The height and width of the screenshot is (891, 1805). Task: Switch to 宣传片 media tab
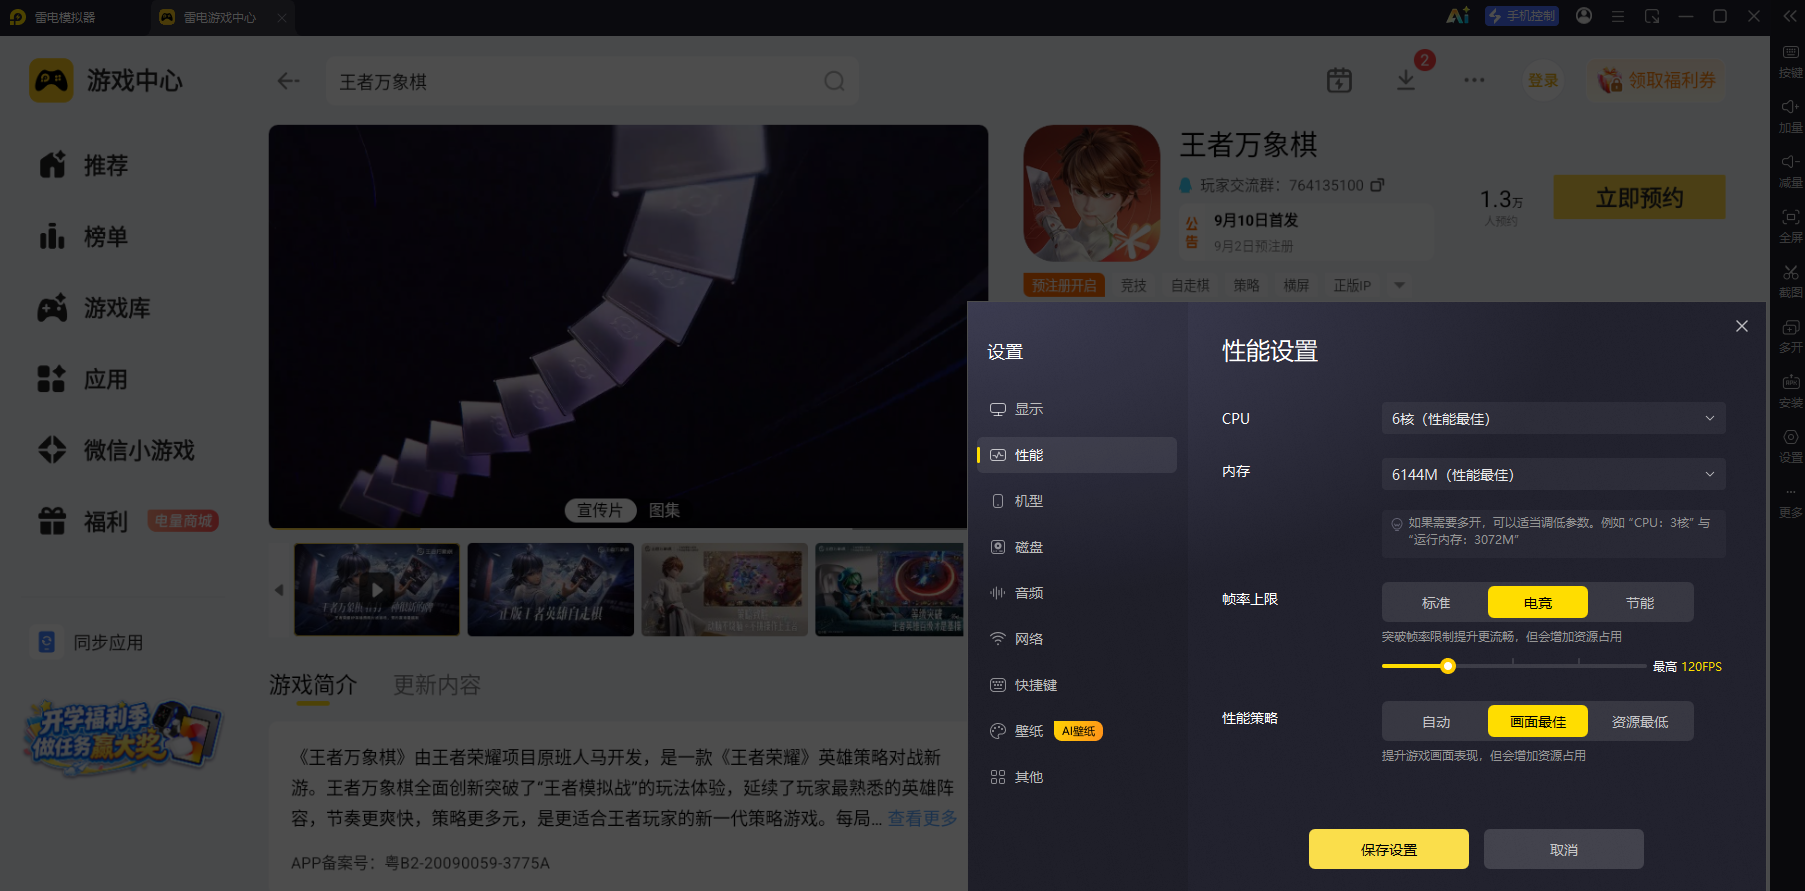coord(600,510)
